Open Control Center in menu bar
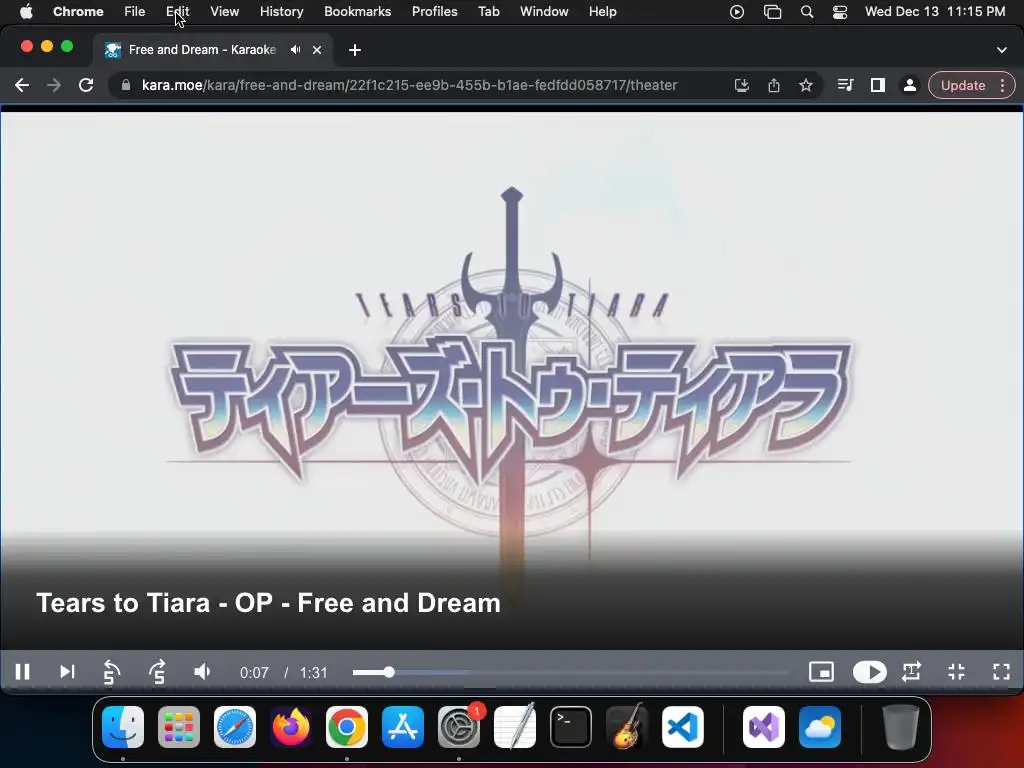The width and height of the screenshot is (1024, 768). point(840,12)
